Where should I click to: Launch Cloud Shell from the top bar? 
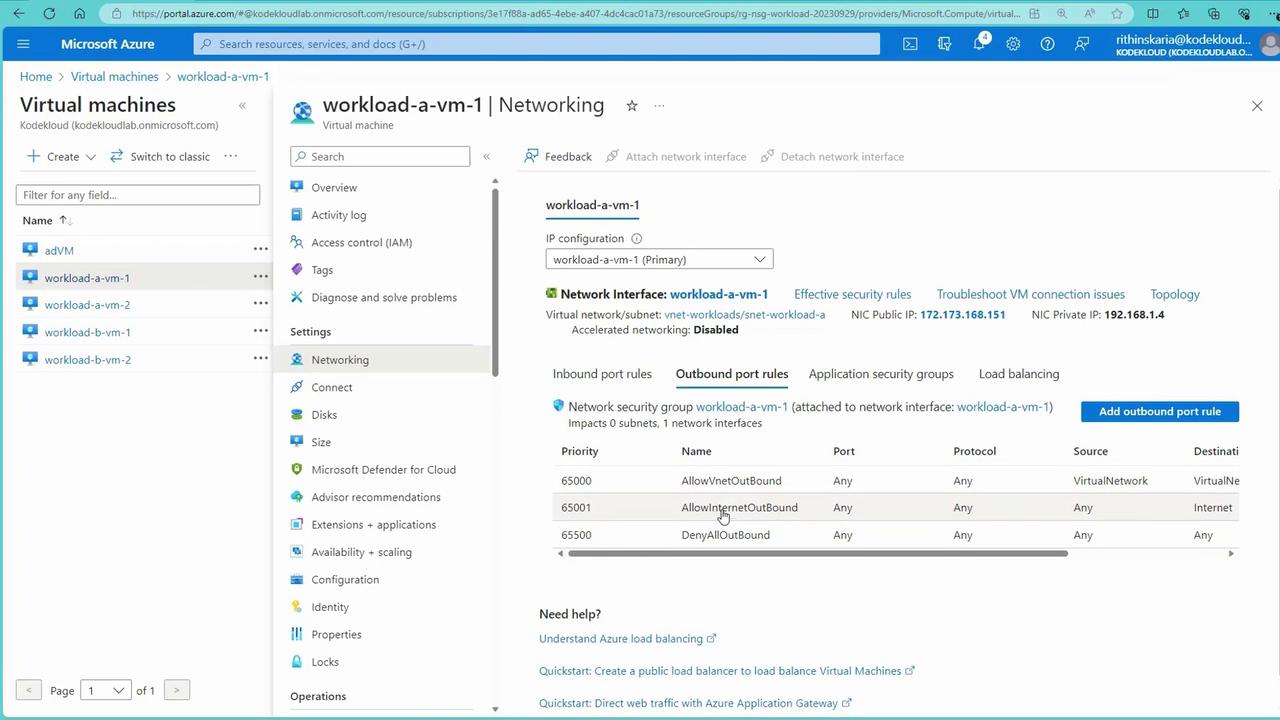click(910, 44)
